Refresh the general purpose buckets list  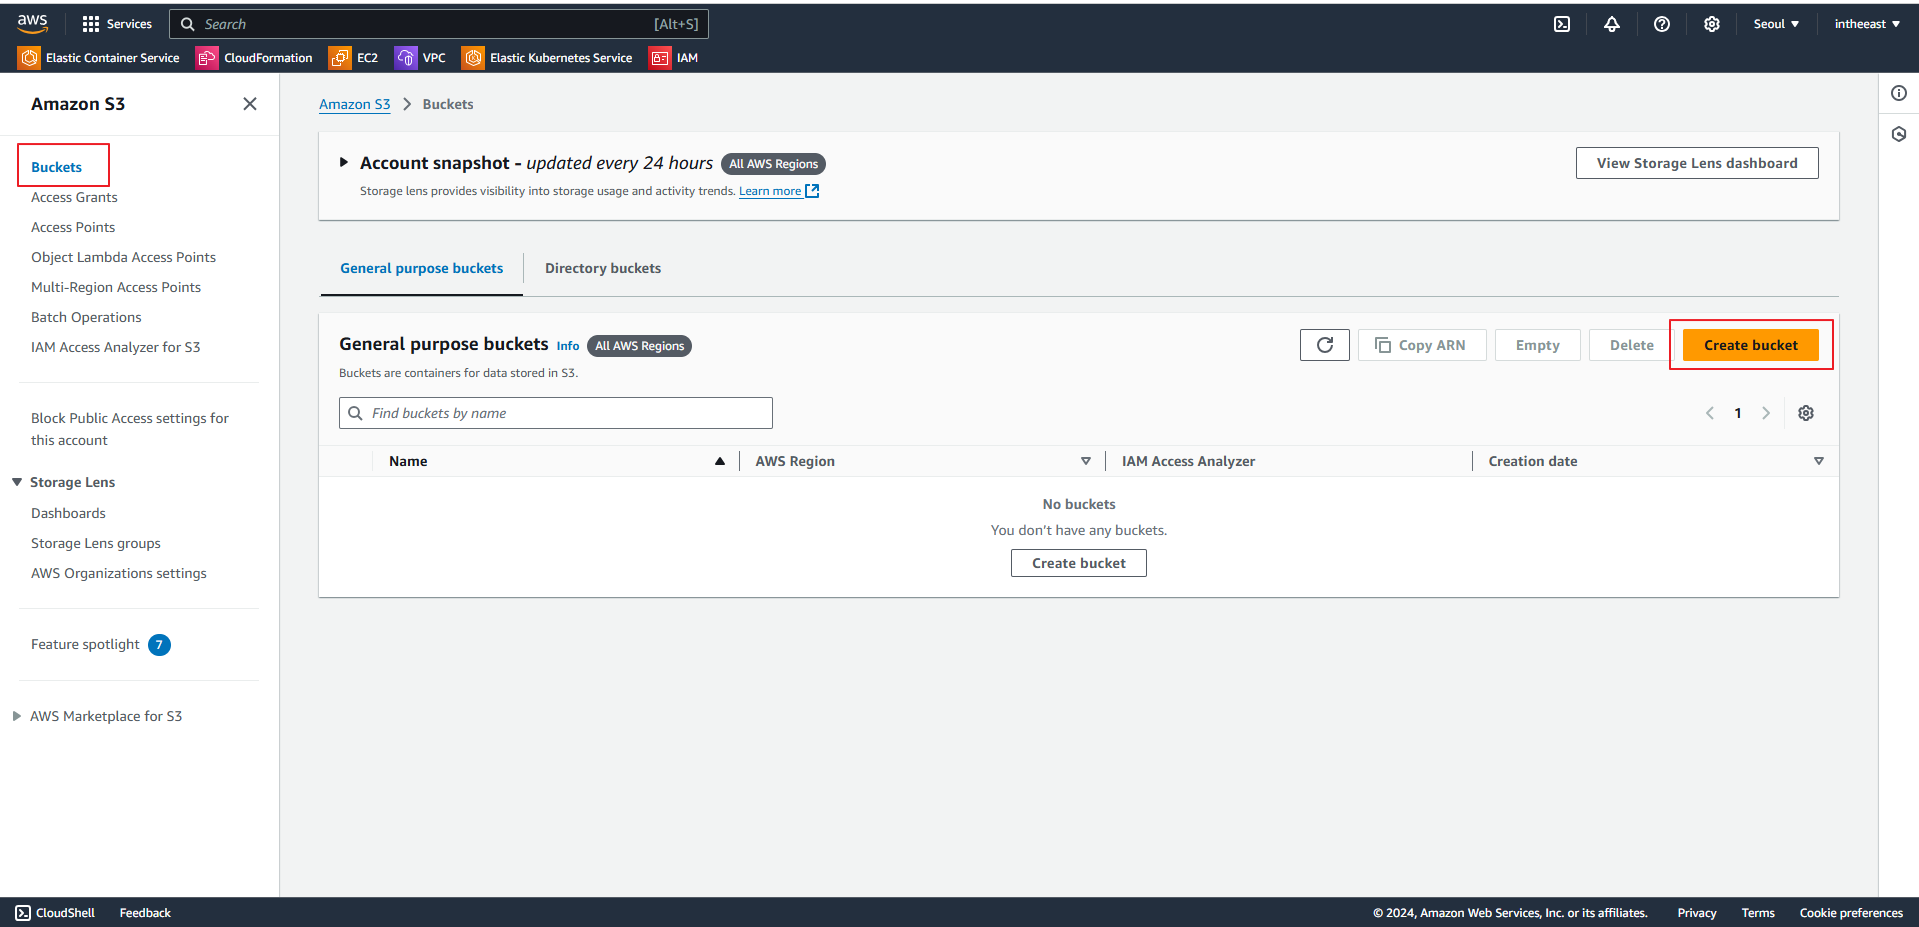tap(1325, 345)
